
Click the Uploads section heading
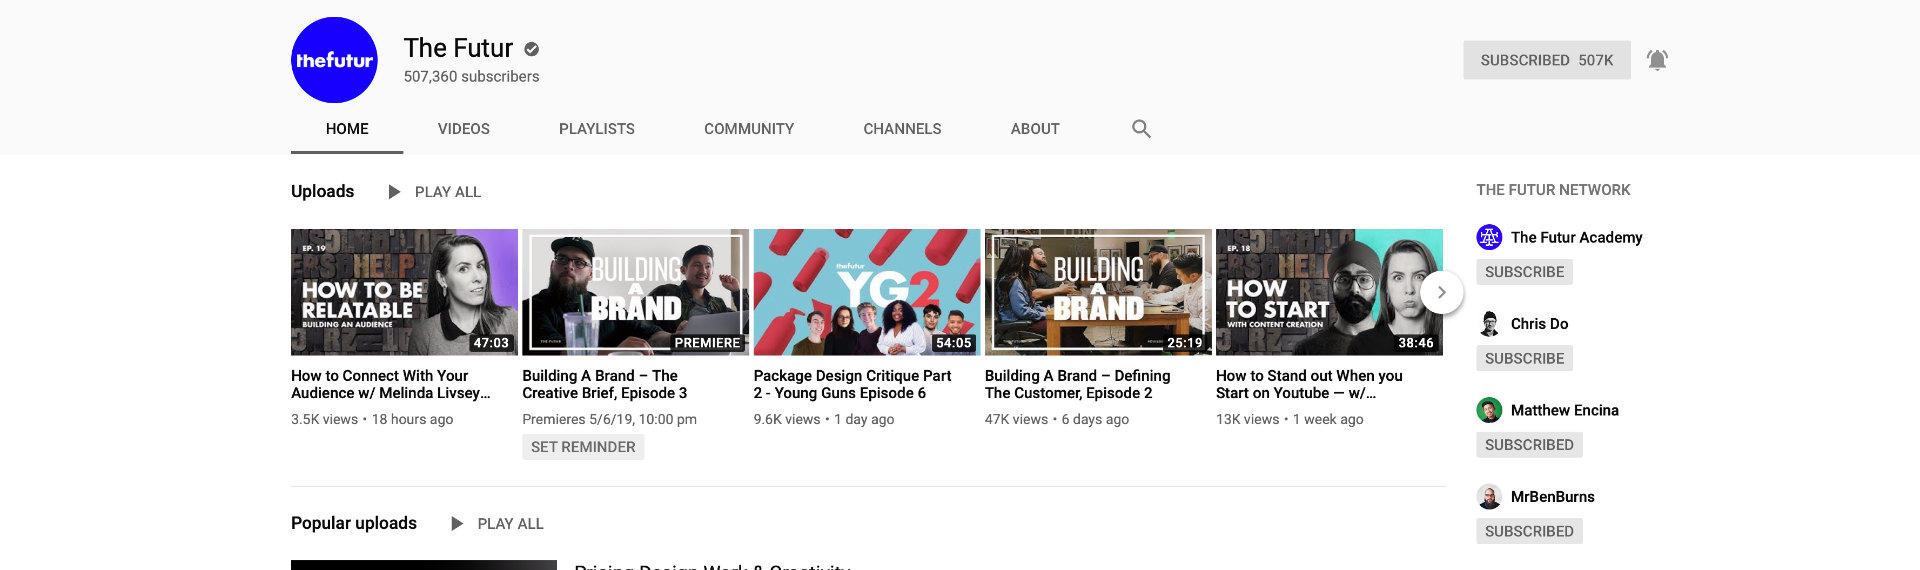(x=322, y=191)
